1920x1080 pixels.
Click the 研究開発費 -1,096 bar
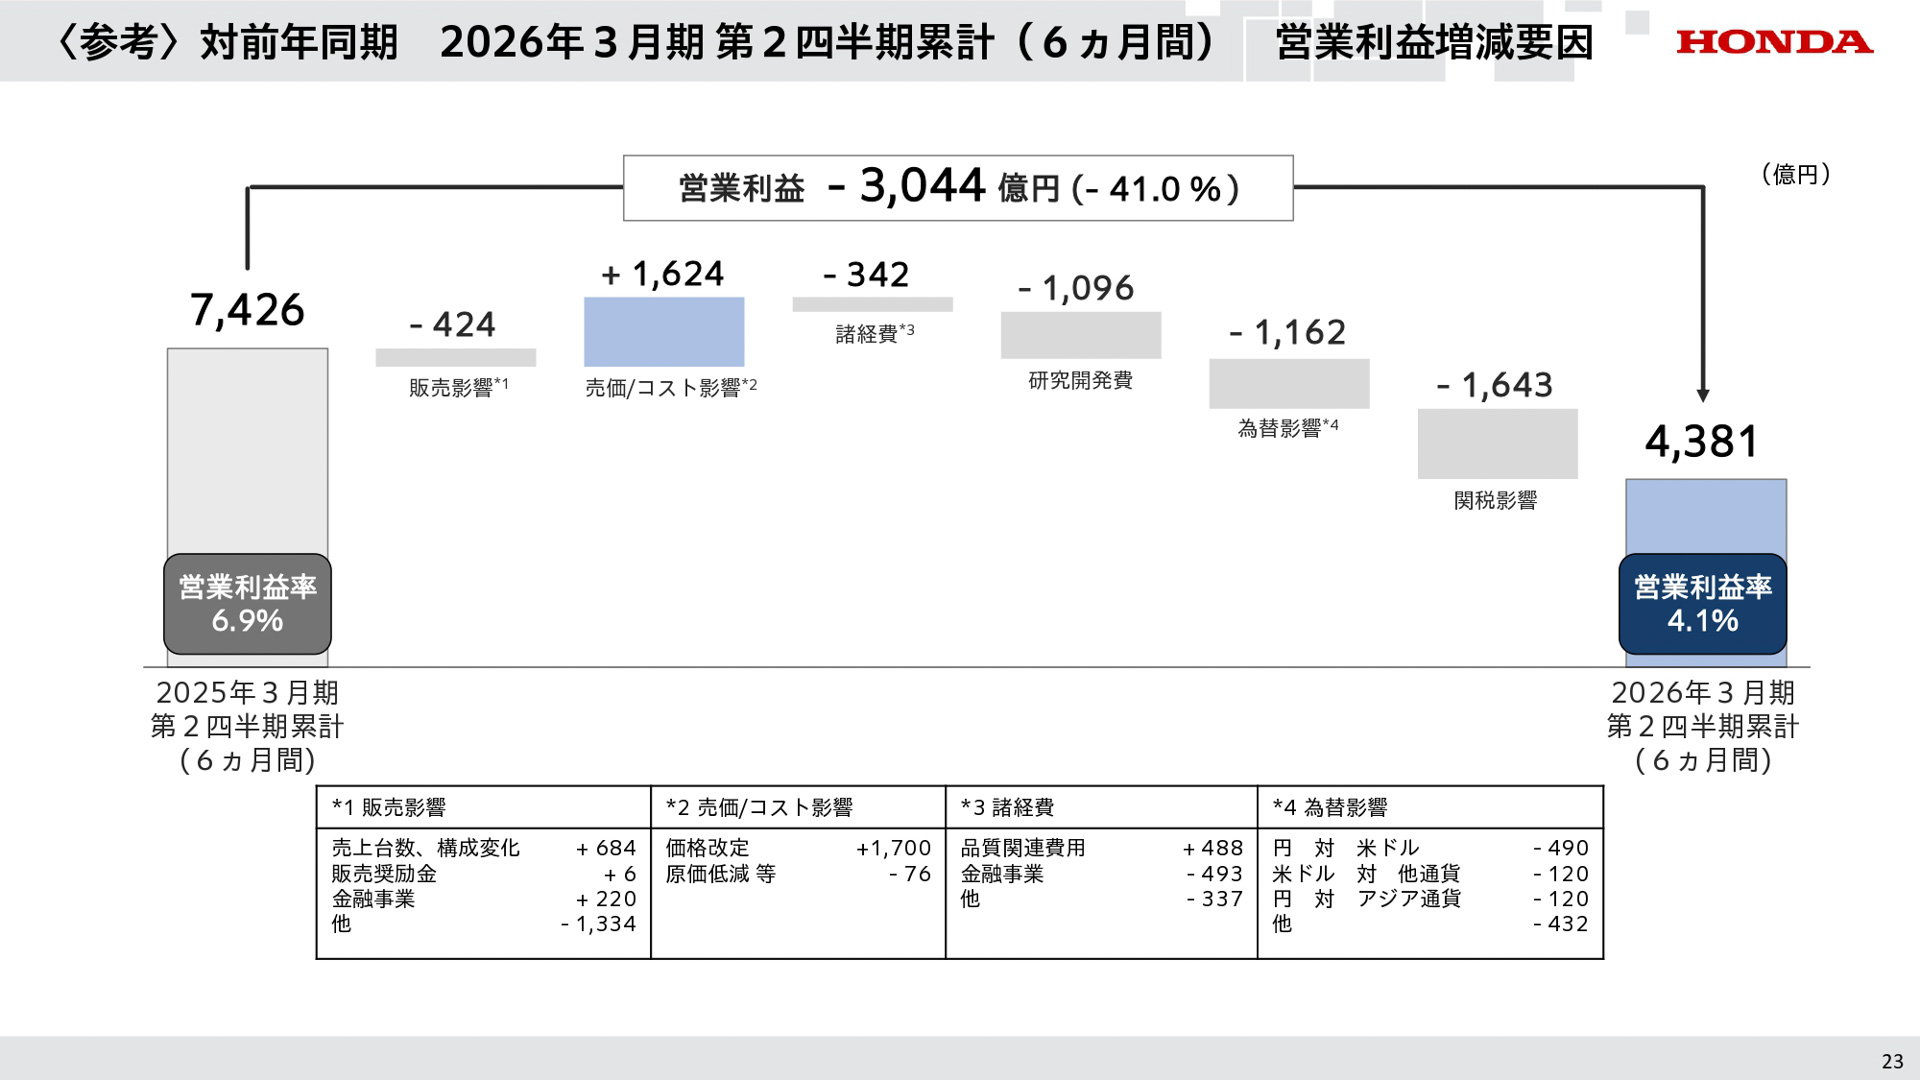(x=1080, y=337)
